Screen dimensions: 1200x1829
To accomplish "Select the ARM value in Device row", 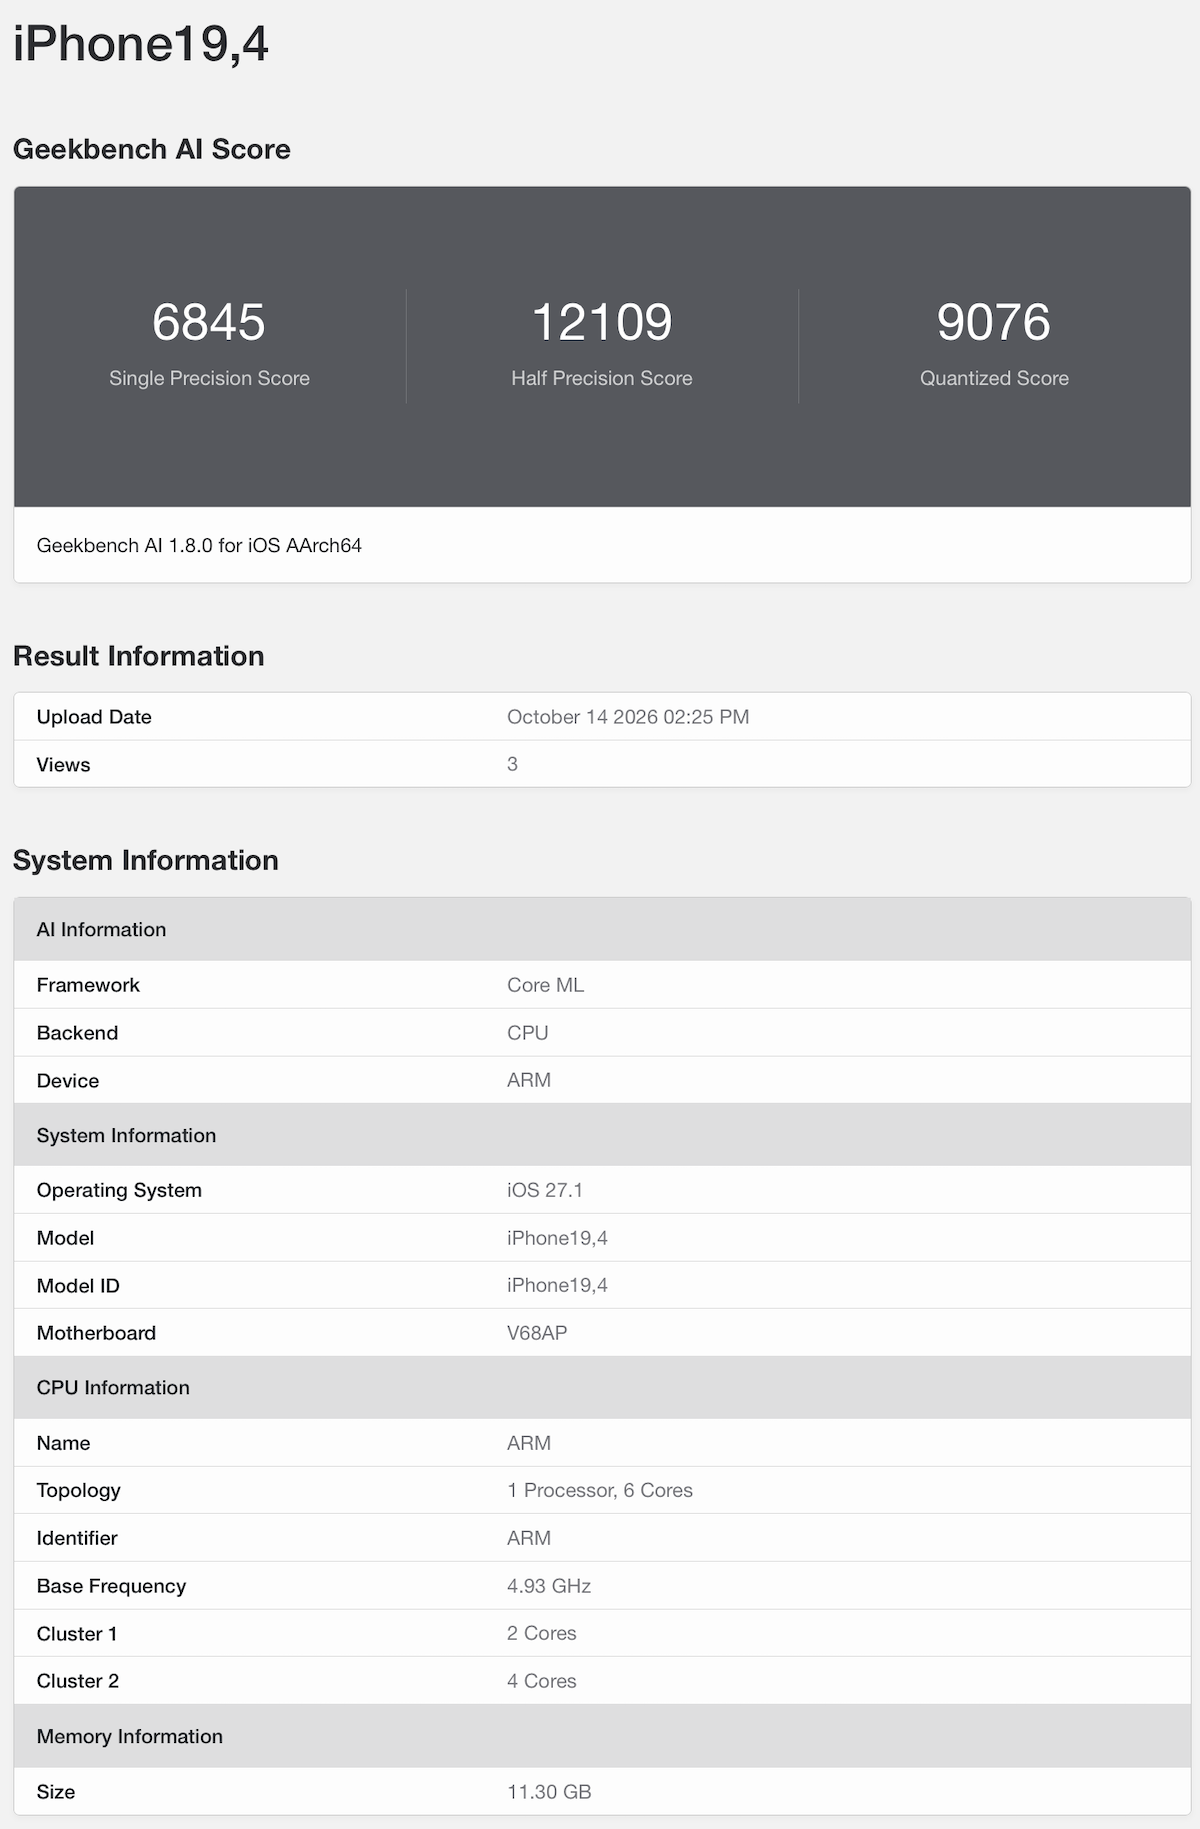I will (529, 1080).
